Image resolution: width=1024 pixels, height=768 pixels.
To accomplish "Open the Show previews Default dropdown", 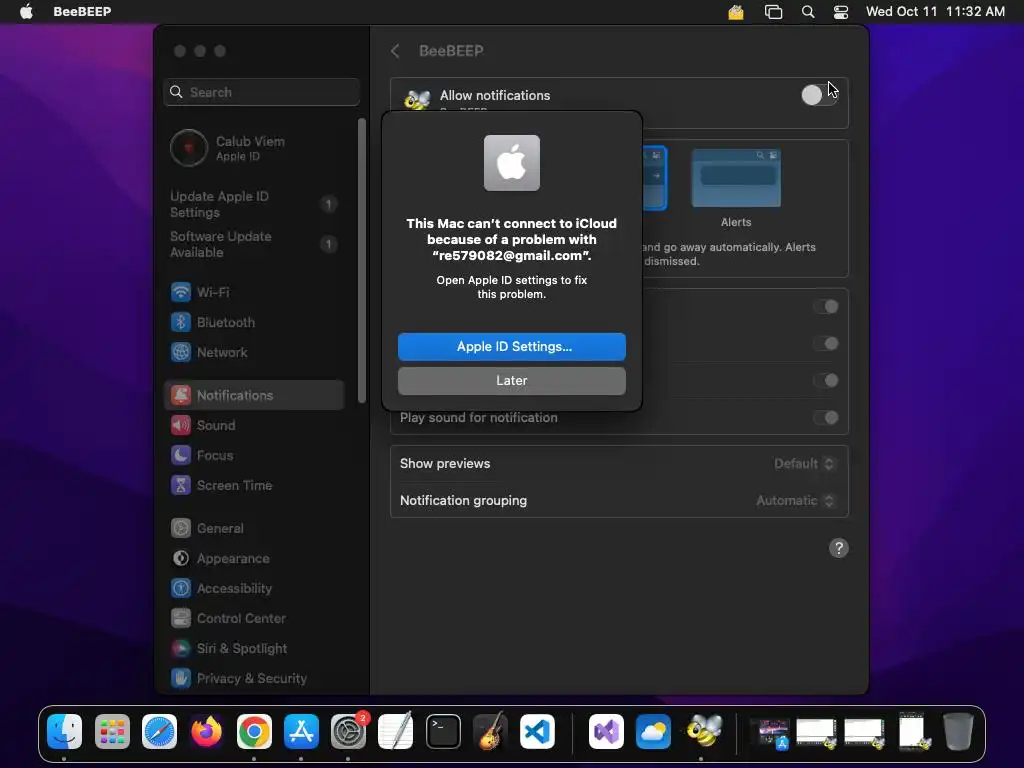I will [804, 464].
